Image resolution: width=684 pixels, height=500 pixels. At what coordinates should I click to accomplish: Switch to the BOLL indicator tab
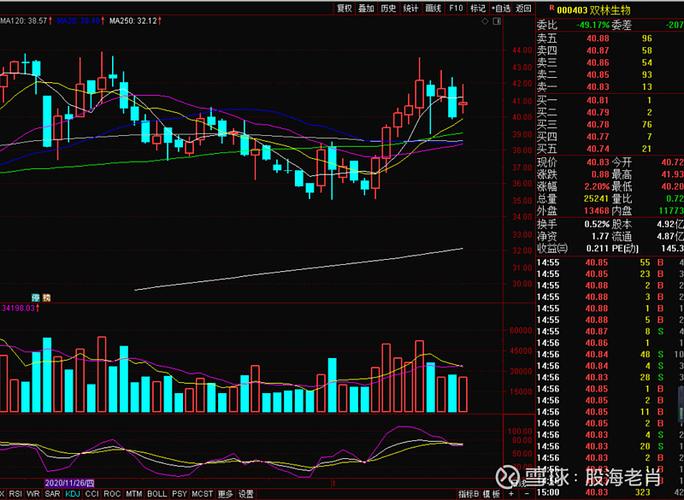click(x=157, y=494)
